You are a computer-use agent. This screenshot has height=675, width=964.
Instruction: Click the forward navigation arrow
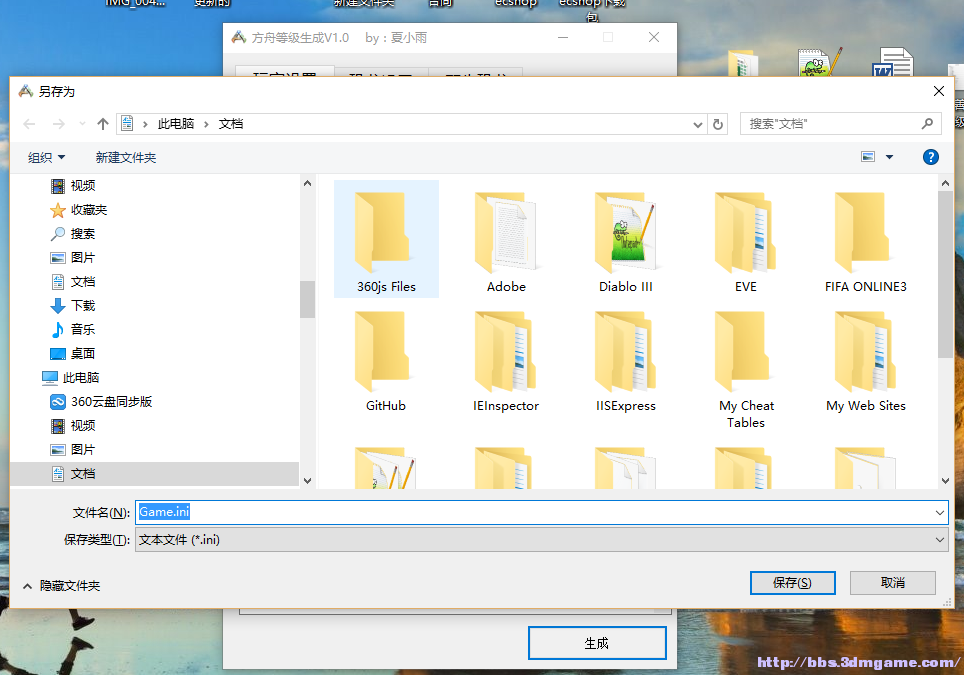click(58, 124)
